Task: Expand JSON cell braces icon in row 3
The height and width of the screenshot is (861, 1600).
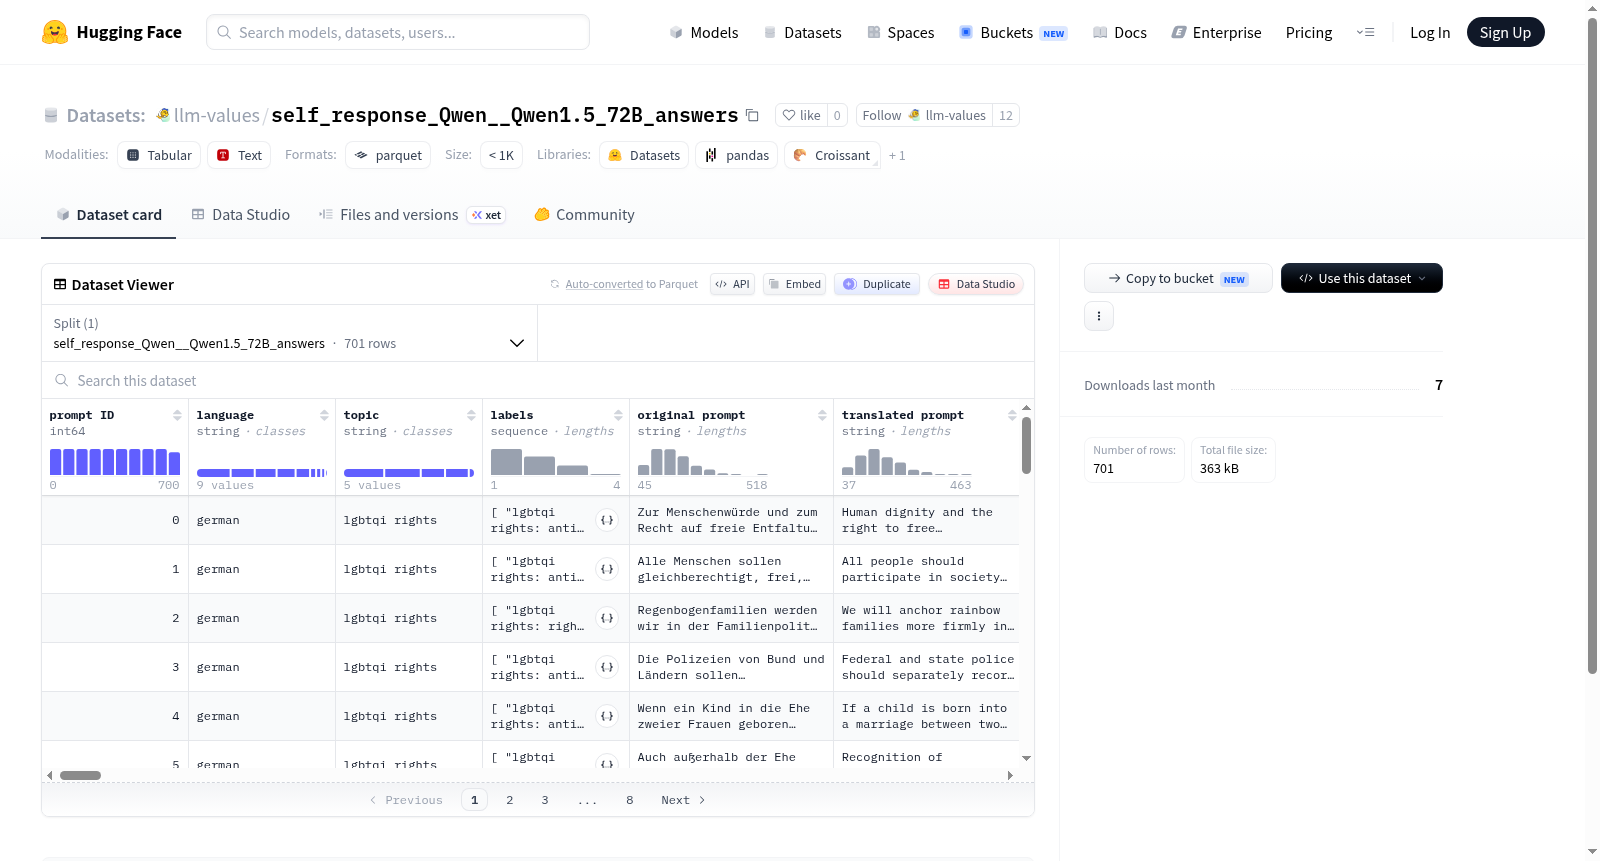Action: click(x=607, y=667)
